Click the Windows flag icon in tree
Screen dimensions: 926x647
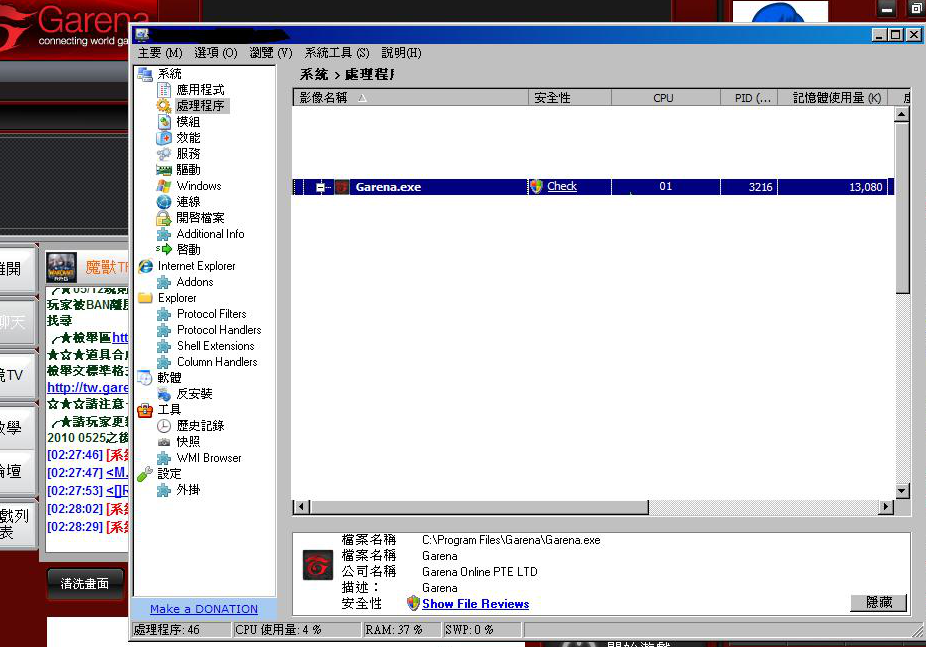coord(164,186)
